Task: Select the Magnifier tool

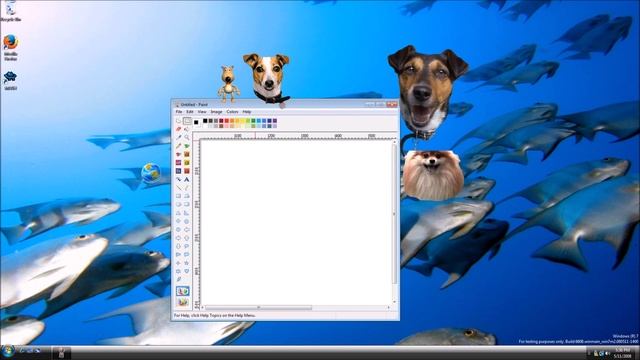Action: coord(187,137)
